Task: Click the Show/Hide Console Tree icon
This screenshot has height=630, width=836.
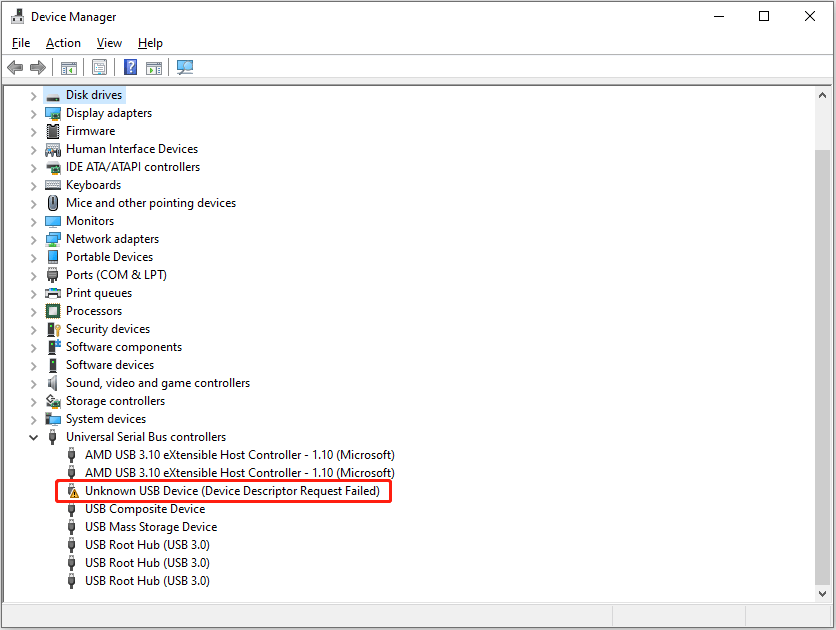Action: (67, 67)
